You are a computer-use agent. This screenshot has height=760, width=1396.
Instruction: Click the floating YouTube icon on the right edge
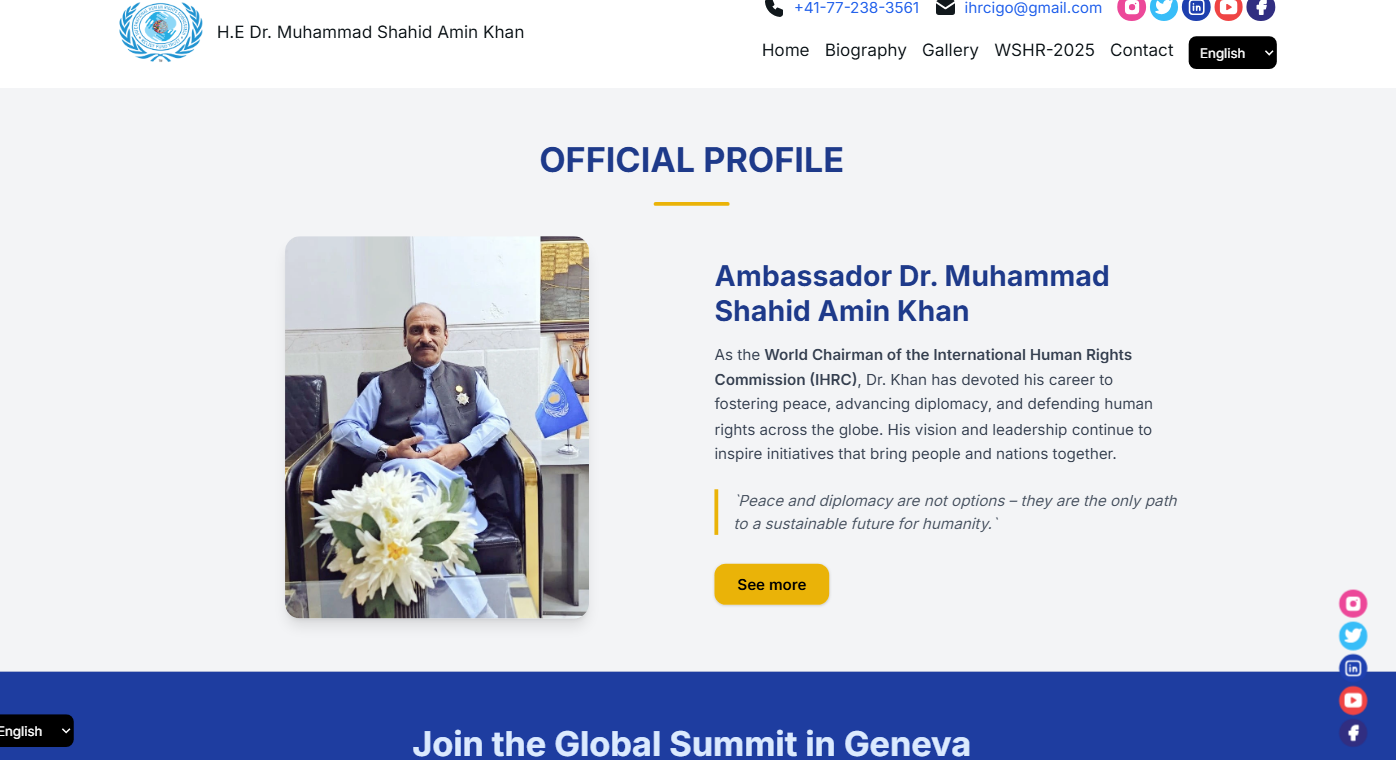click(x=1353, y=700)
